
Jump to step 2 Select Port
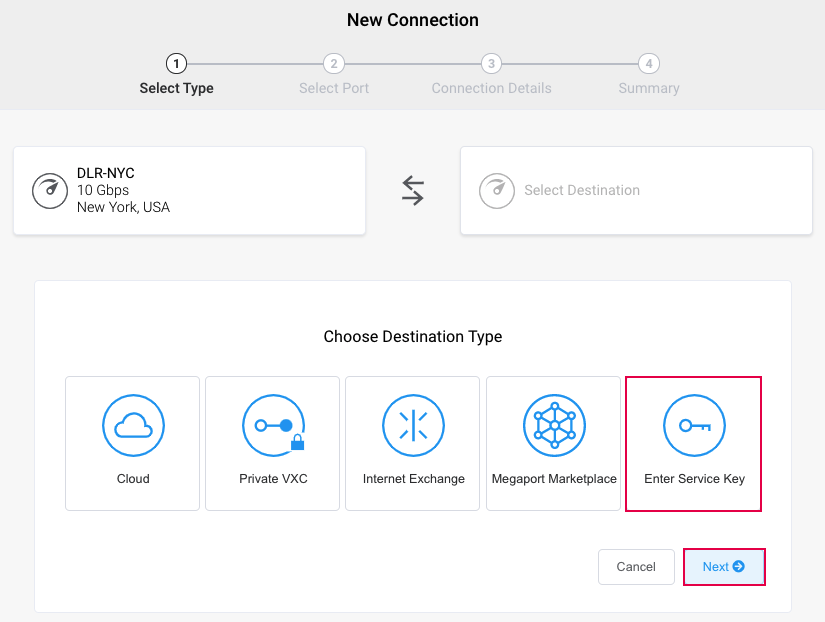334,64
